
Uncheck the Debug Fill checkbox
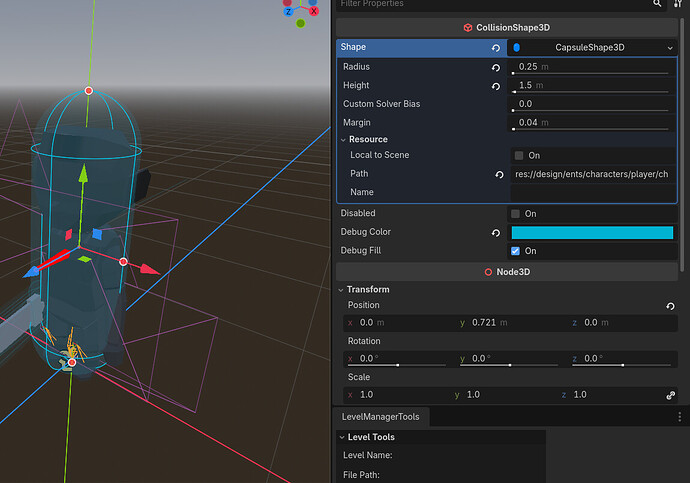click(x=515, y=251)
